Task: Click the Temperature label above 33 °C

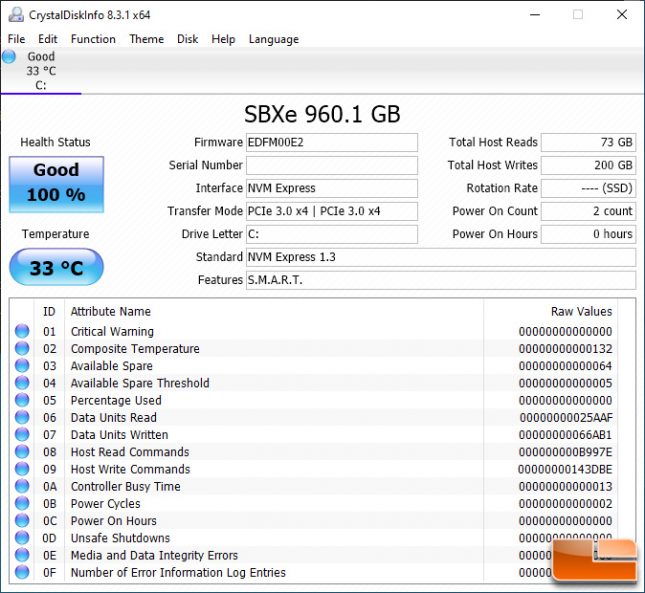Action: pyautogui.click(x=56, y=234)
